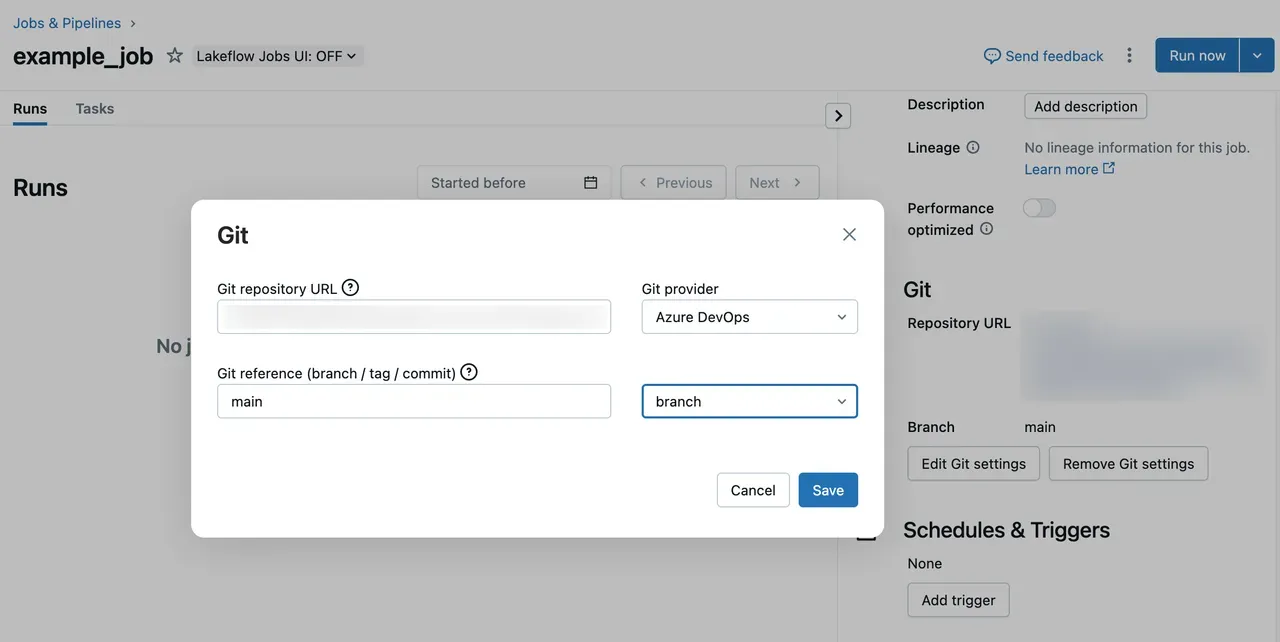
Task: Click the Run now button
Action: [1197, 56]
